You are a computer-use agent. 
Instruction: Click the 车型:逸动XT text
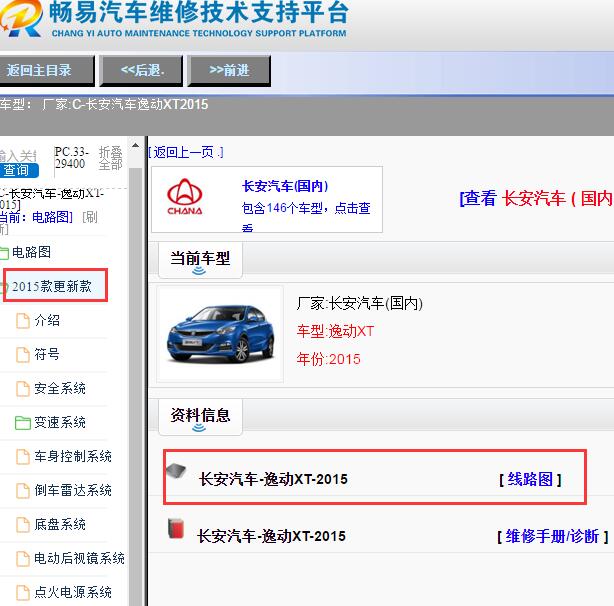(x=335, y=331)
